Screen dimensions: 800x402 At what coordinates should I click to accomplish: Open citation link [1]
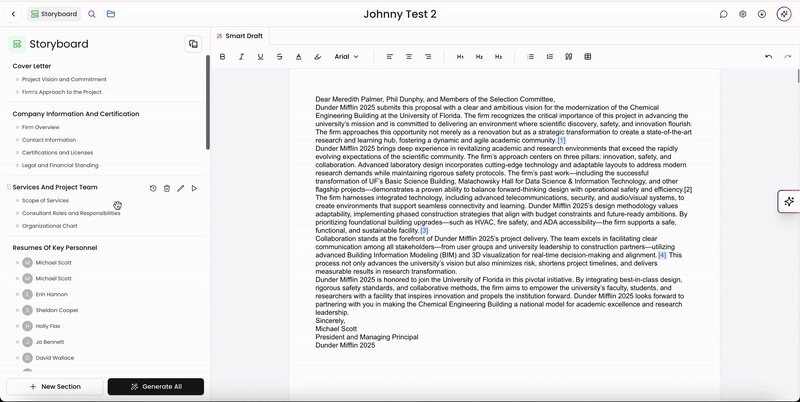(x=561, y=140)
